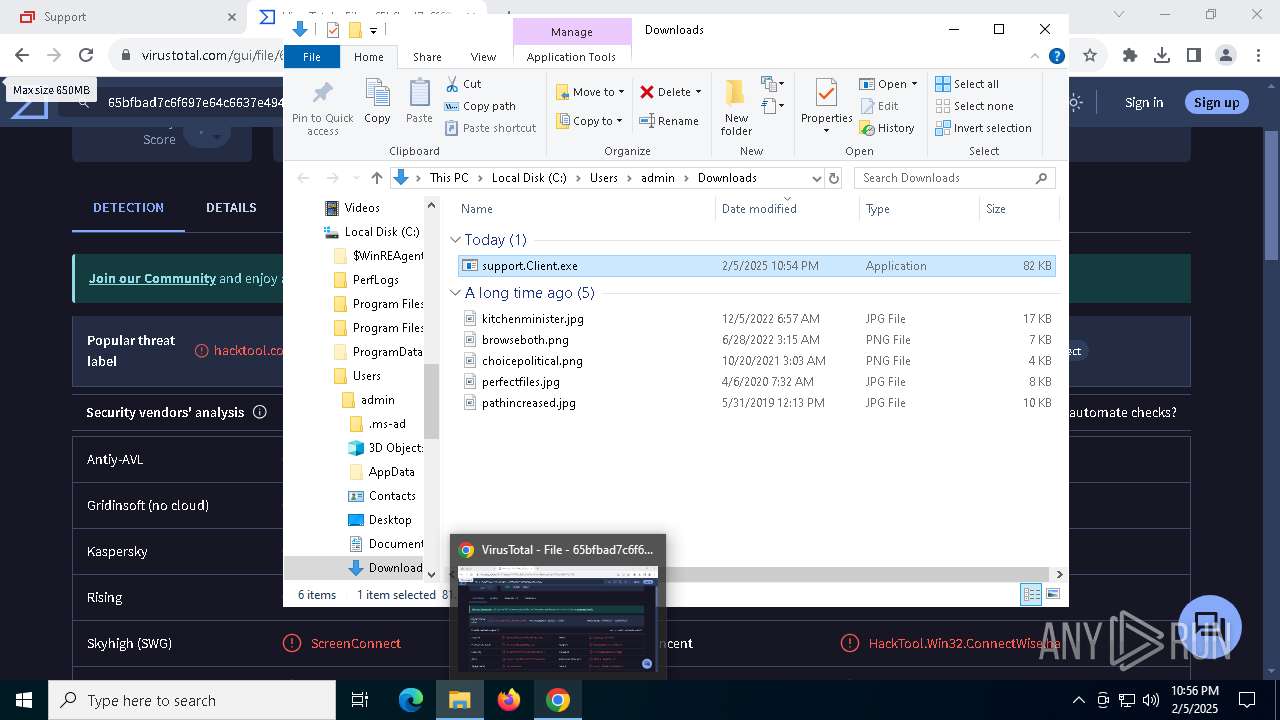Refresh the Downloads folder view
The image size is (1280, 720).
(834, 178)
